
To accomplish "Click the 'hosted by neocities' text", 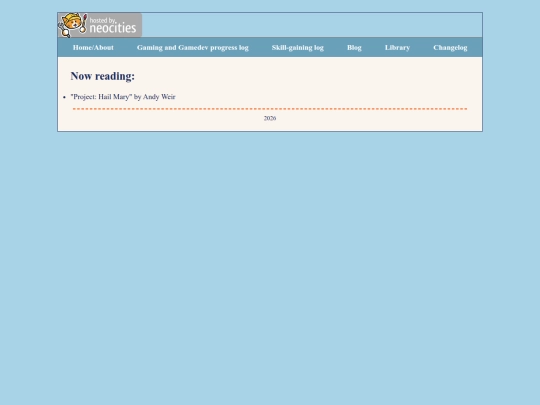I will tap(113, 25).
